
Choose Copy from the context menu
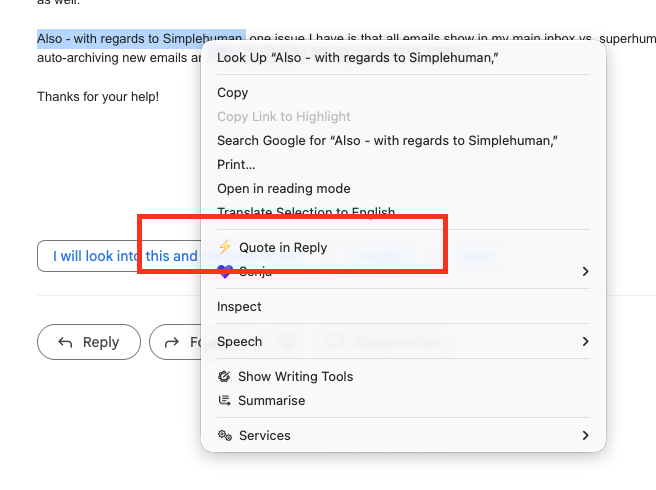(x=233, y=93)
